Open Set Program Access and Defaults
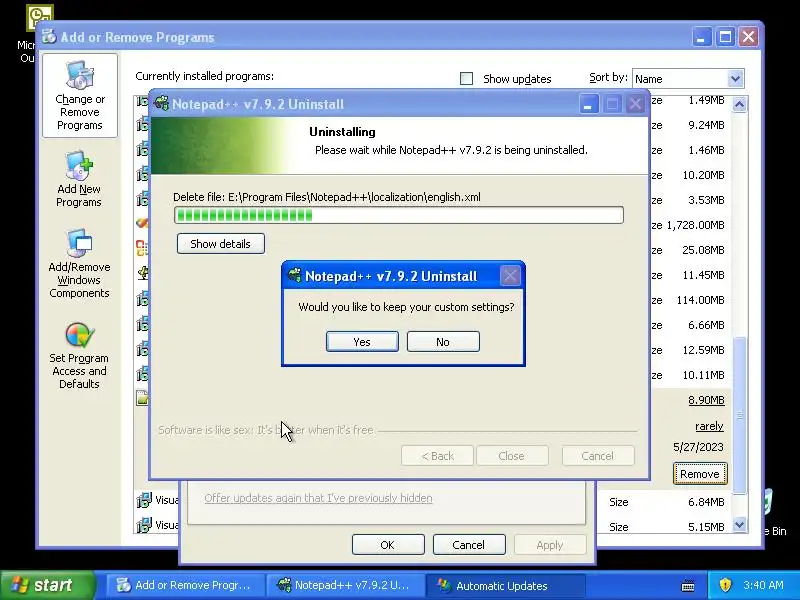 point(79,356)
